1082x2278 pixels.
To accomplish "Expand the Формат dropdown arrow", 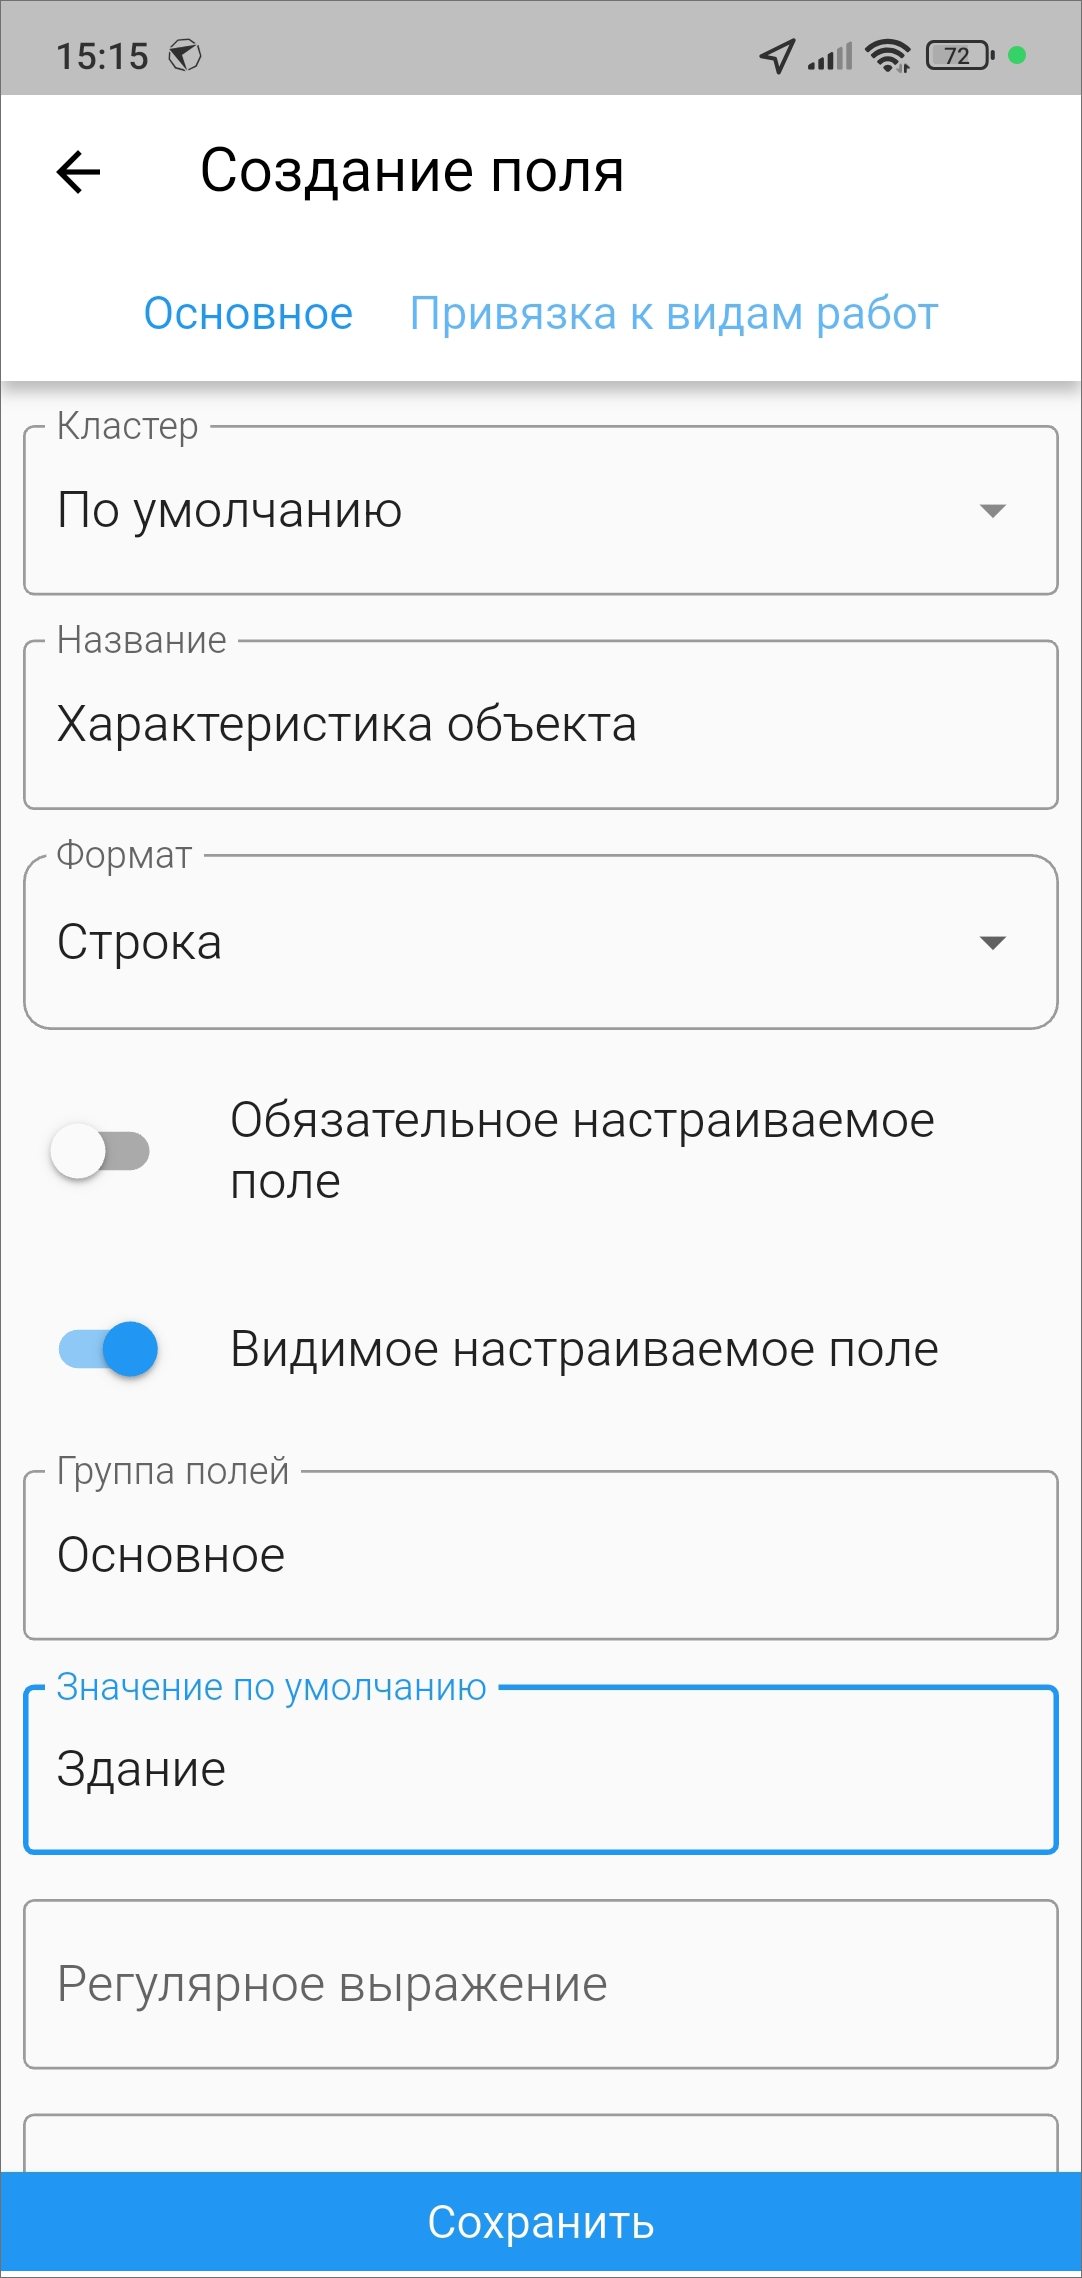I will 992,943.
